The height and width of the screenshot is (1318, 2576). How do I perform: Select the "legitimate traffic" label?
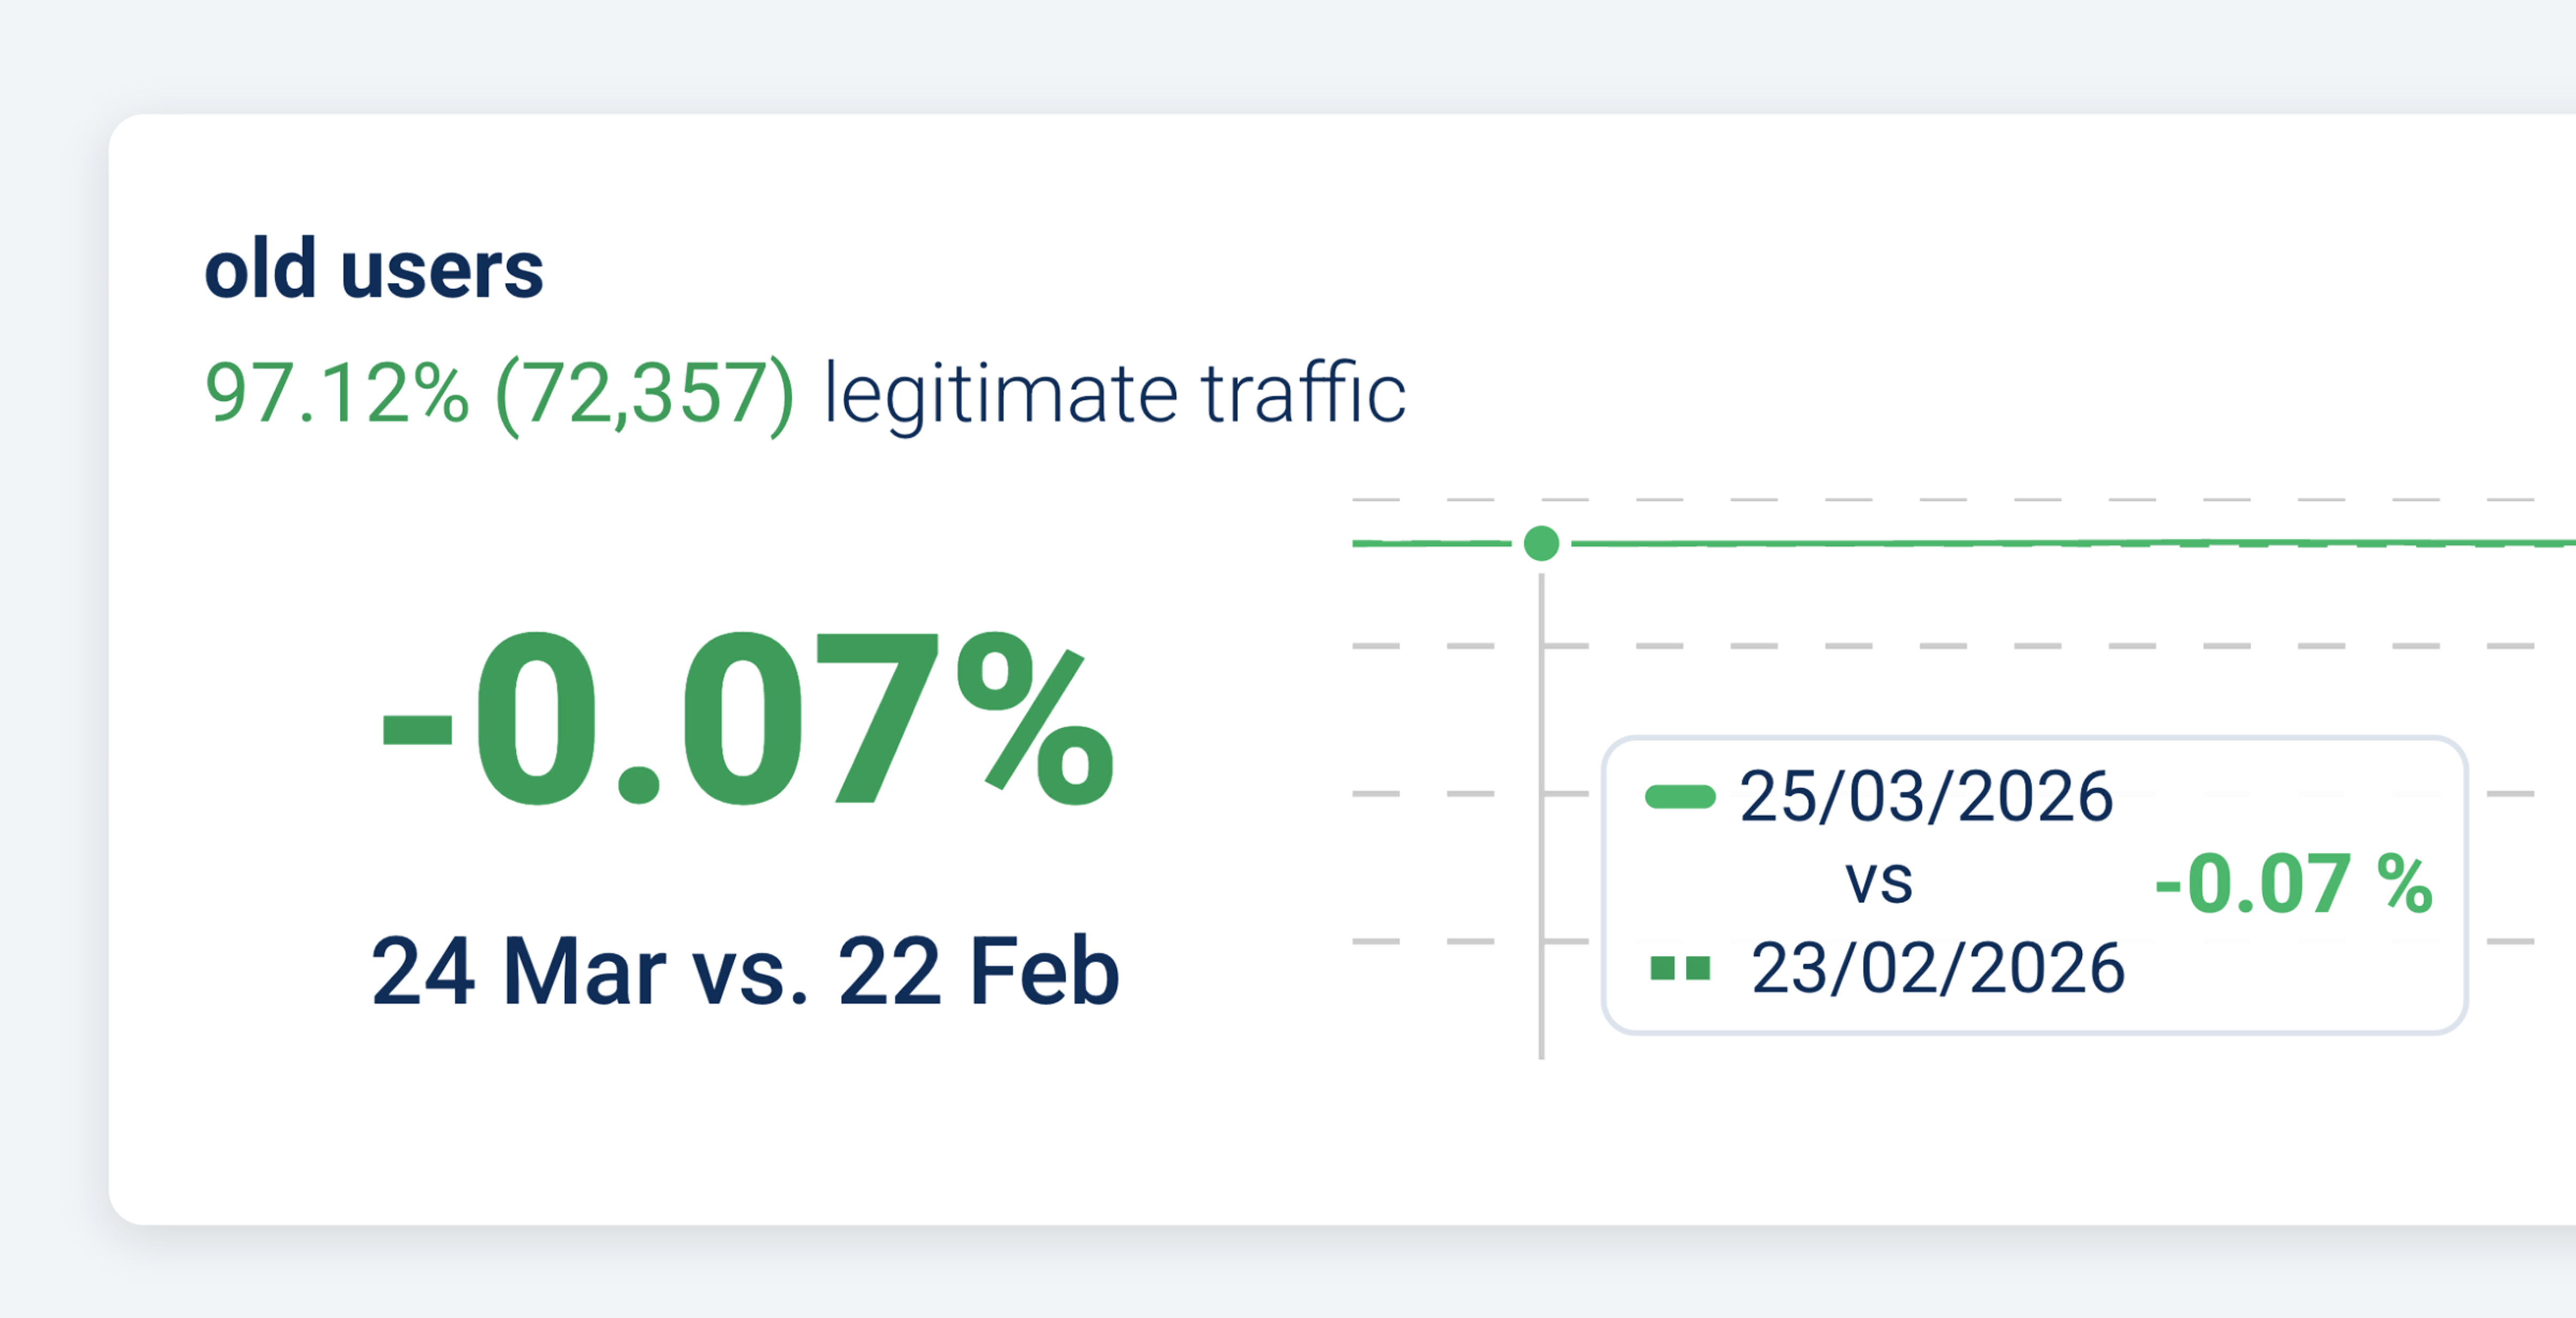point(1114,394)
